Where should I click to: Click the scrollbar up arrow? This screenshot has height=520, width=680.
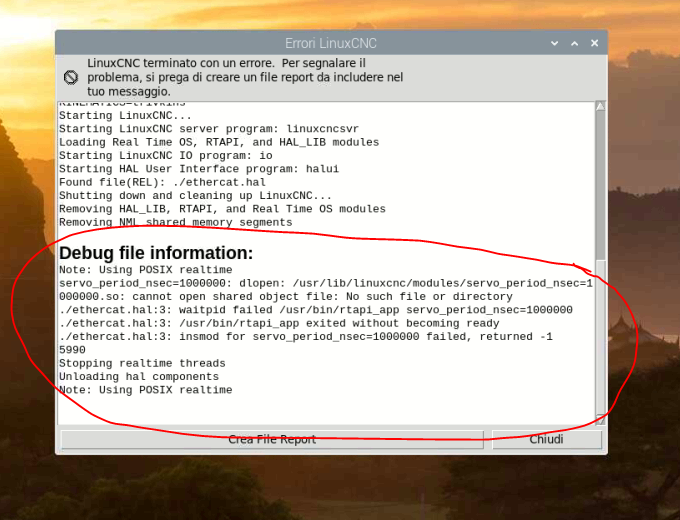click(x=600, y=106)
